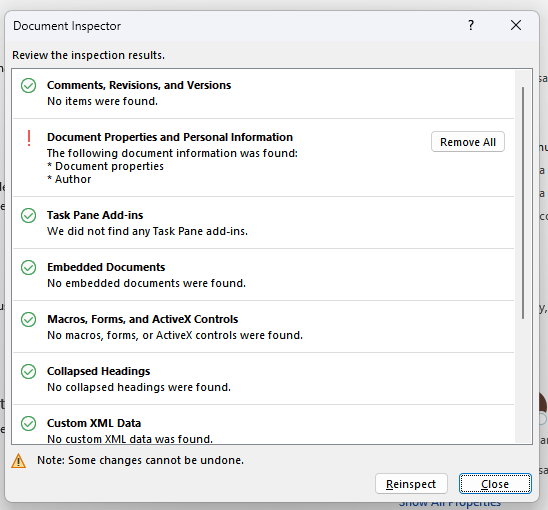548x510 pixels.
Task: Click green checkmark beside Comments, Revisions, and Versions
Action: click(x=28, y=86)
